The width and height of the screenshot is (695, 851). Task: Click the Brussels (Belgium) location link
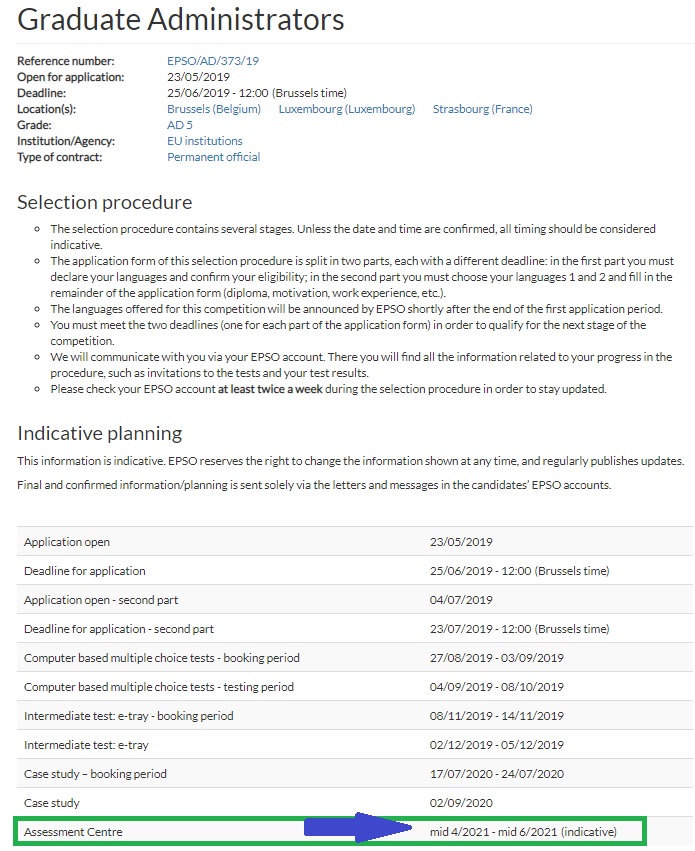[x=214, y=109]
